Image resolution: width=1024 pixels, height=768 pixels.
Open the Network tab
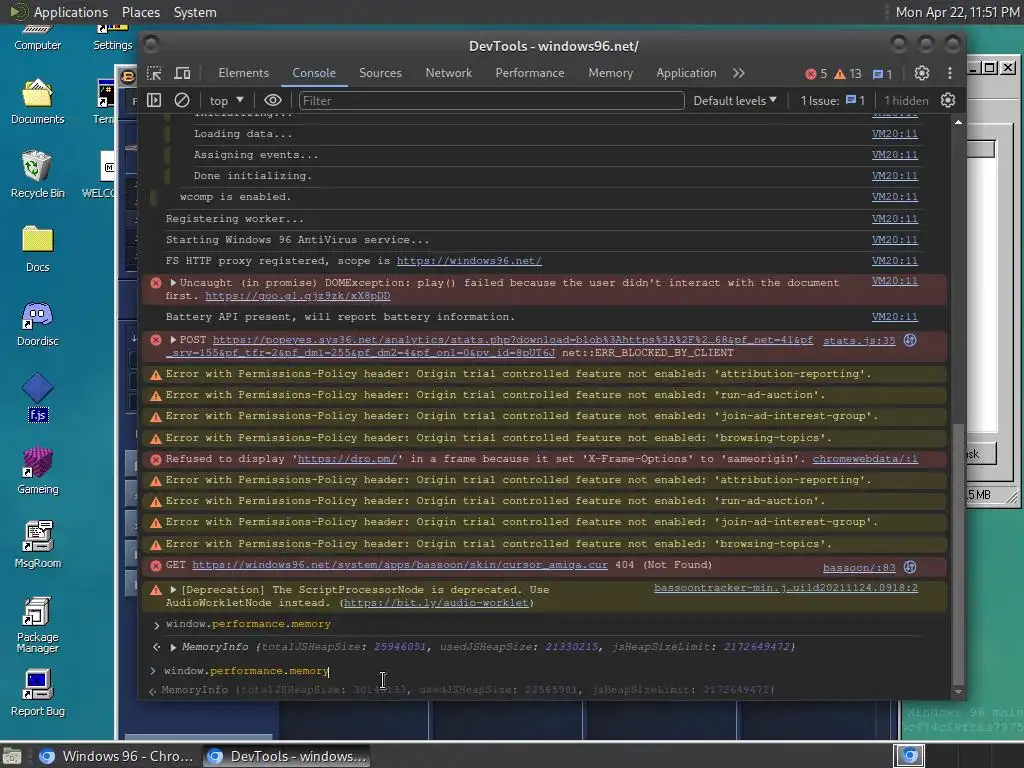click(449, 73)
